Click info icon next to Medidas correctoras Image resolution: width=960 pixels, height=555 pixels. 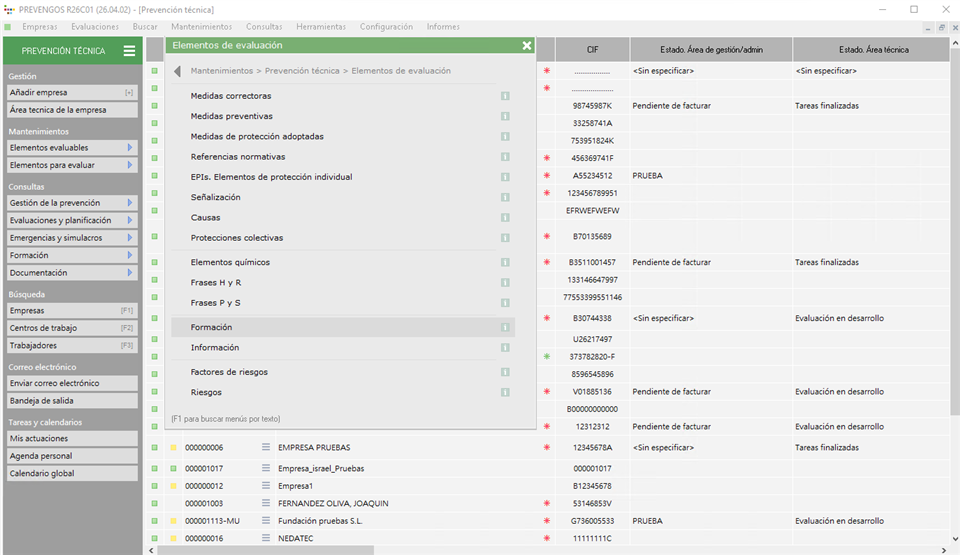[x=505, y=97]
